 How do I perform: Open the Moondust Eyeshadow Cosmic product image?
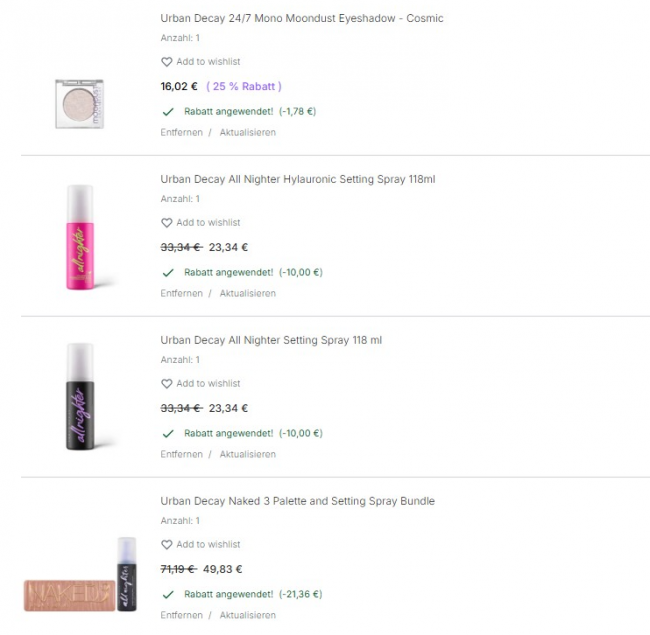click(x=81, y=102)
